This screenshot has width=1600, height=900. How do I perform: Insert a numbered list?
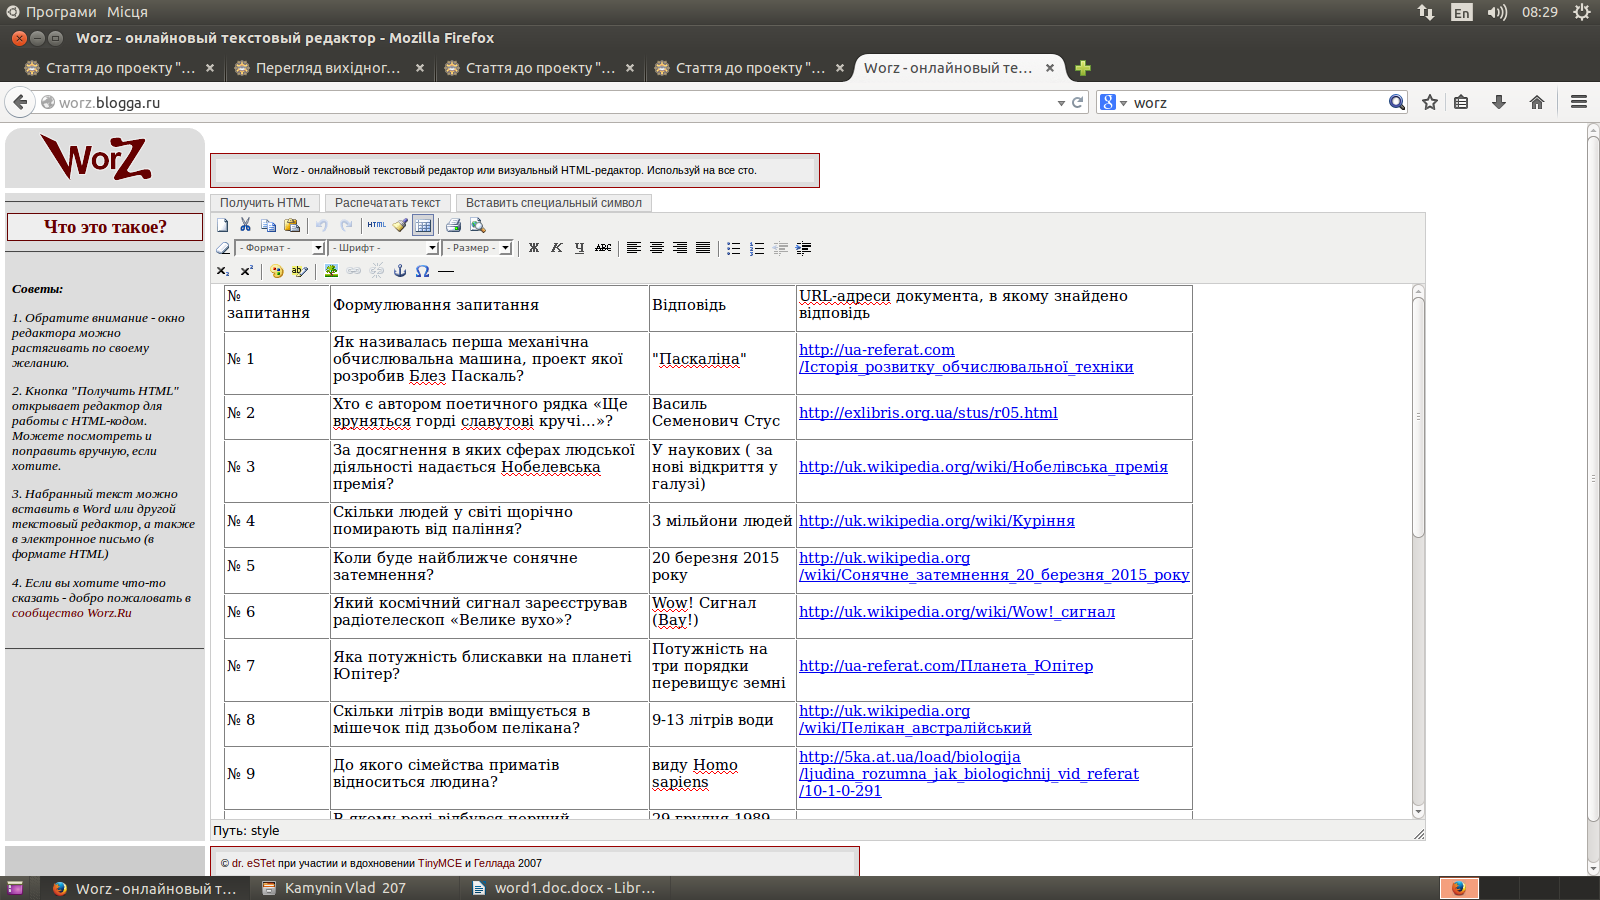[757, 248]
